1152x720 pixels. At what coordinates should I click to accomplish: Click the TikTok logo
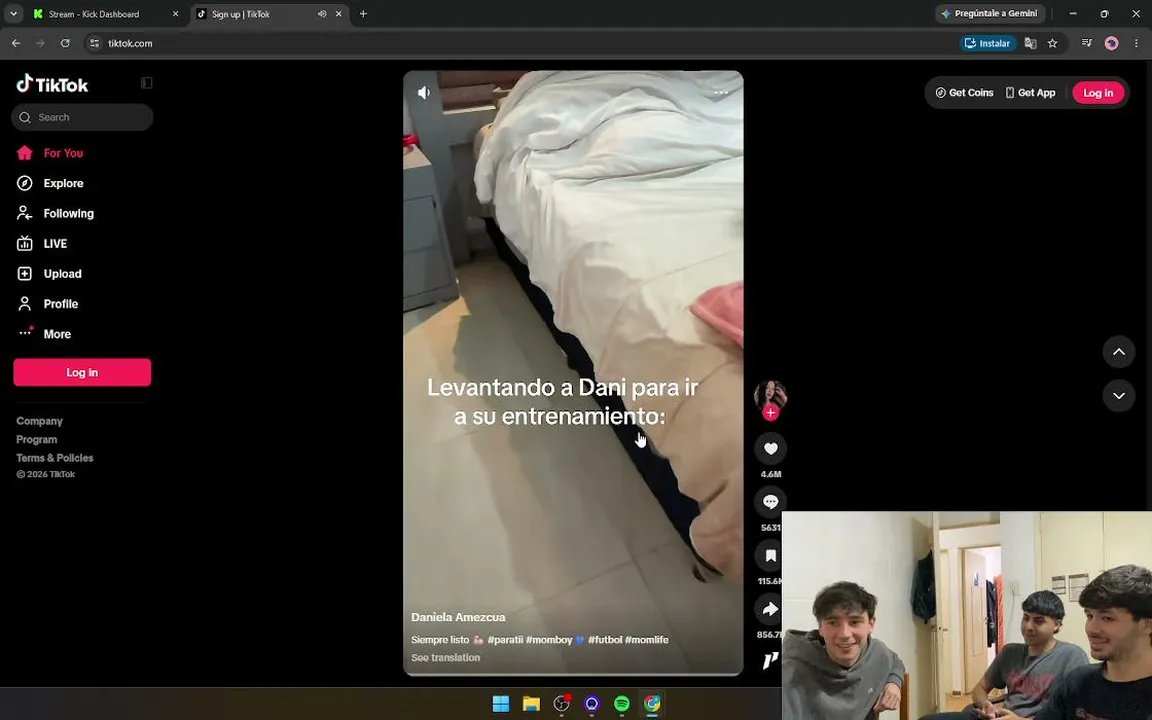point(52,84)
